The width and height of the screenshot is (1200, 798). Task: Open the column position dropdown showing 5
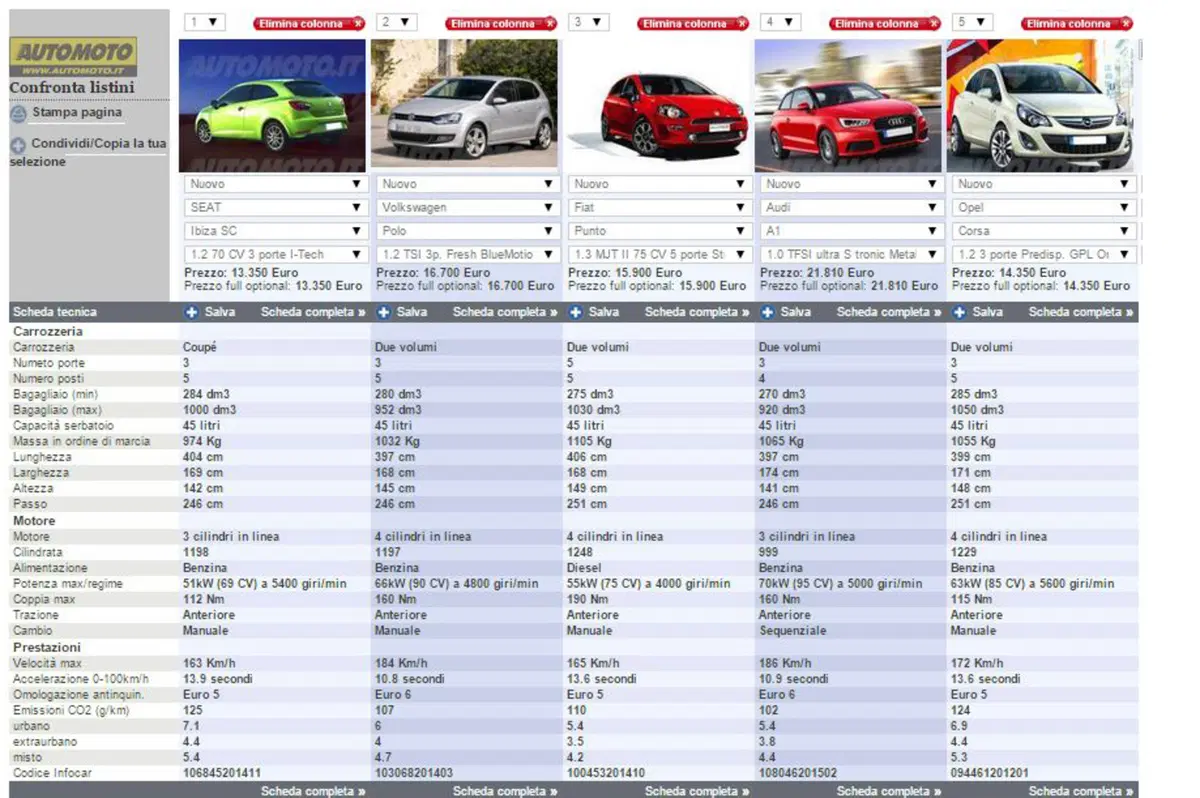coord(973,21)
